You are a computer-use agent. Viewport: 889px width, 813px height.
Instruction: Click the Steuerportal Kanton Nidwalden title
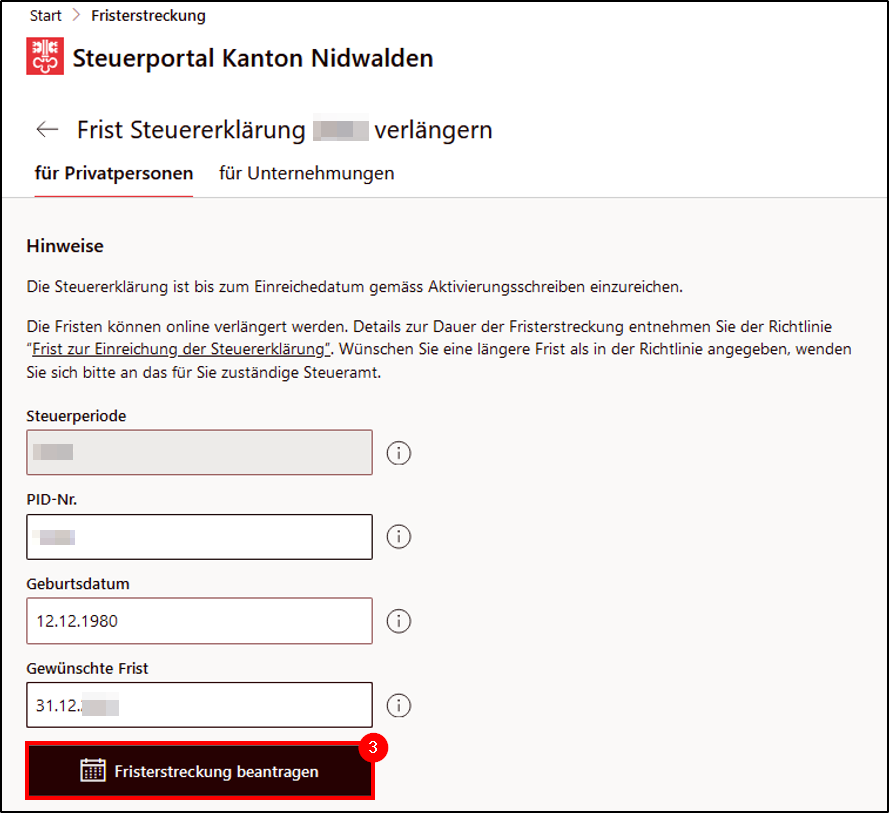[x=253, y=58]
